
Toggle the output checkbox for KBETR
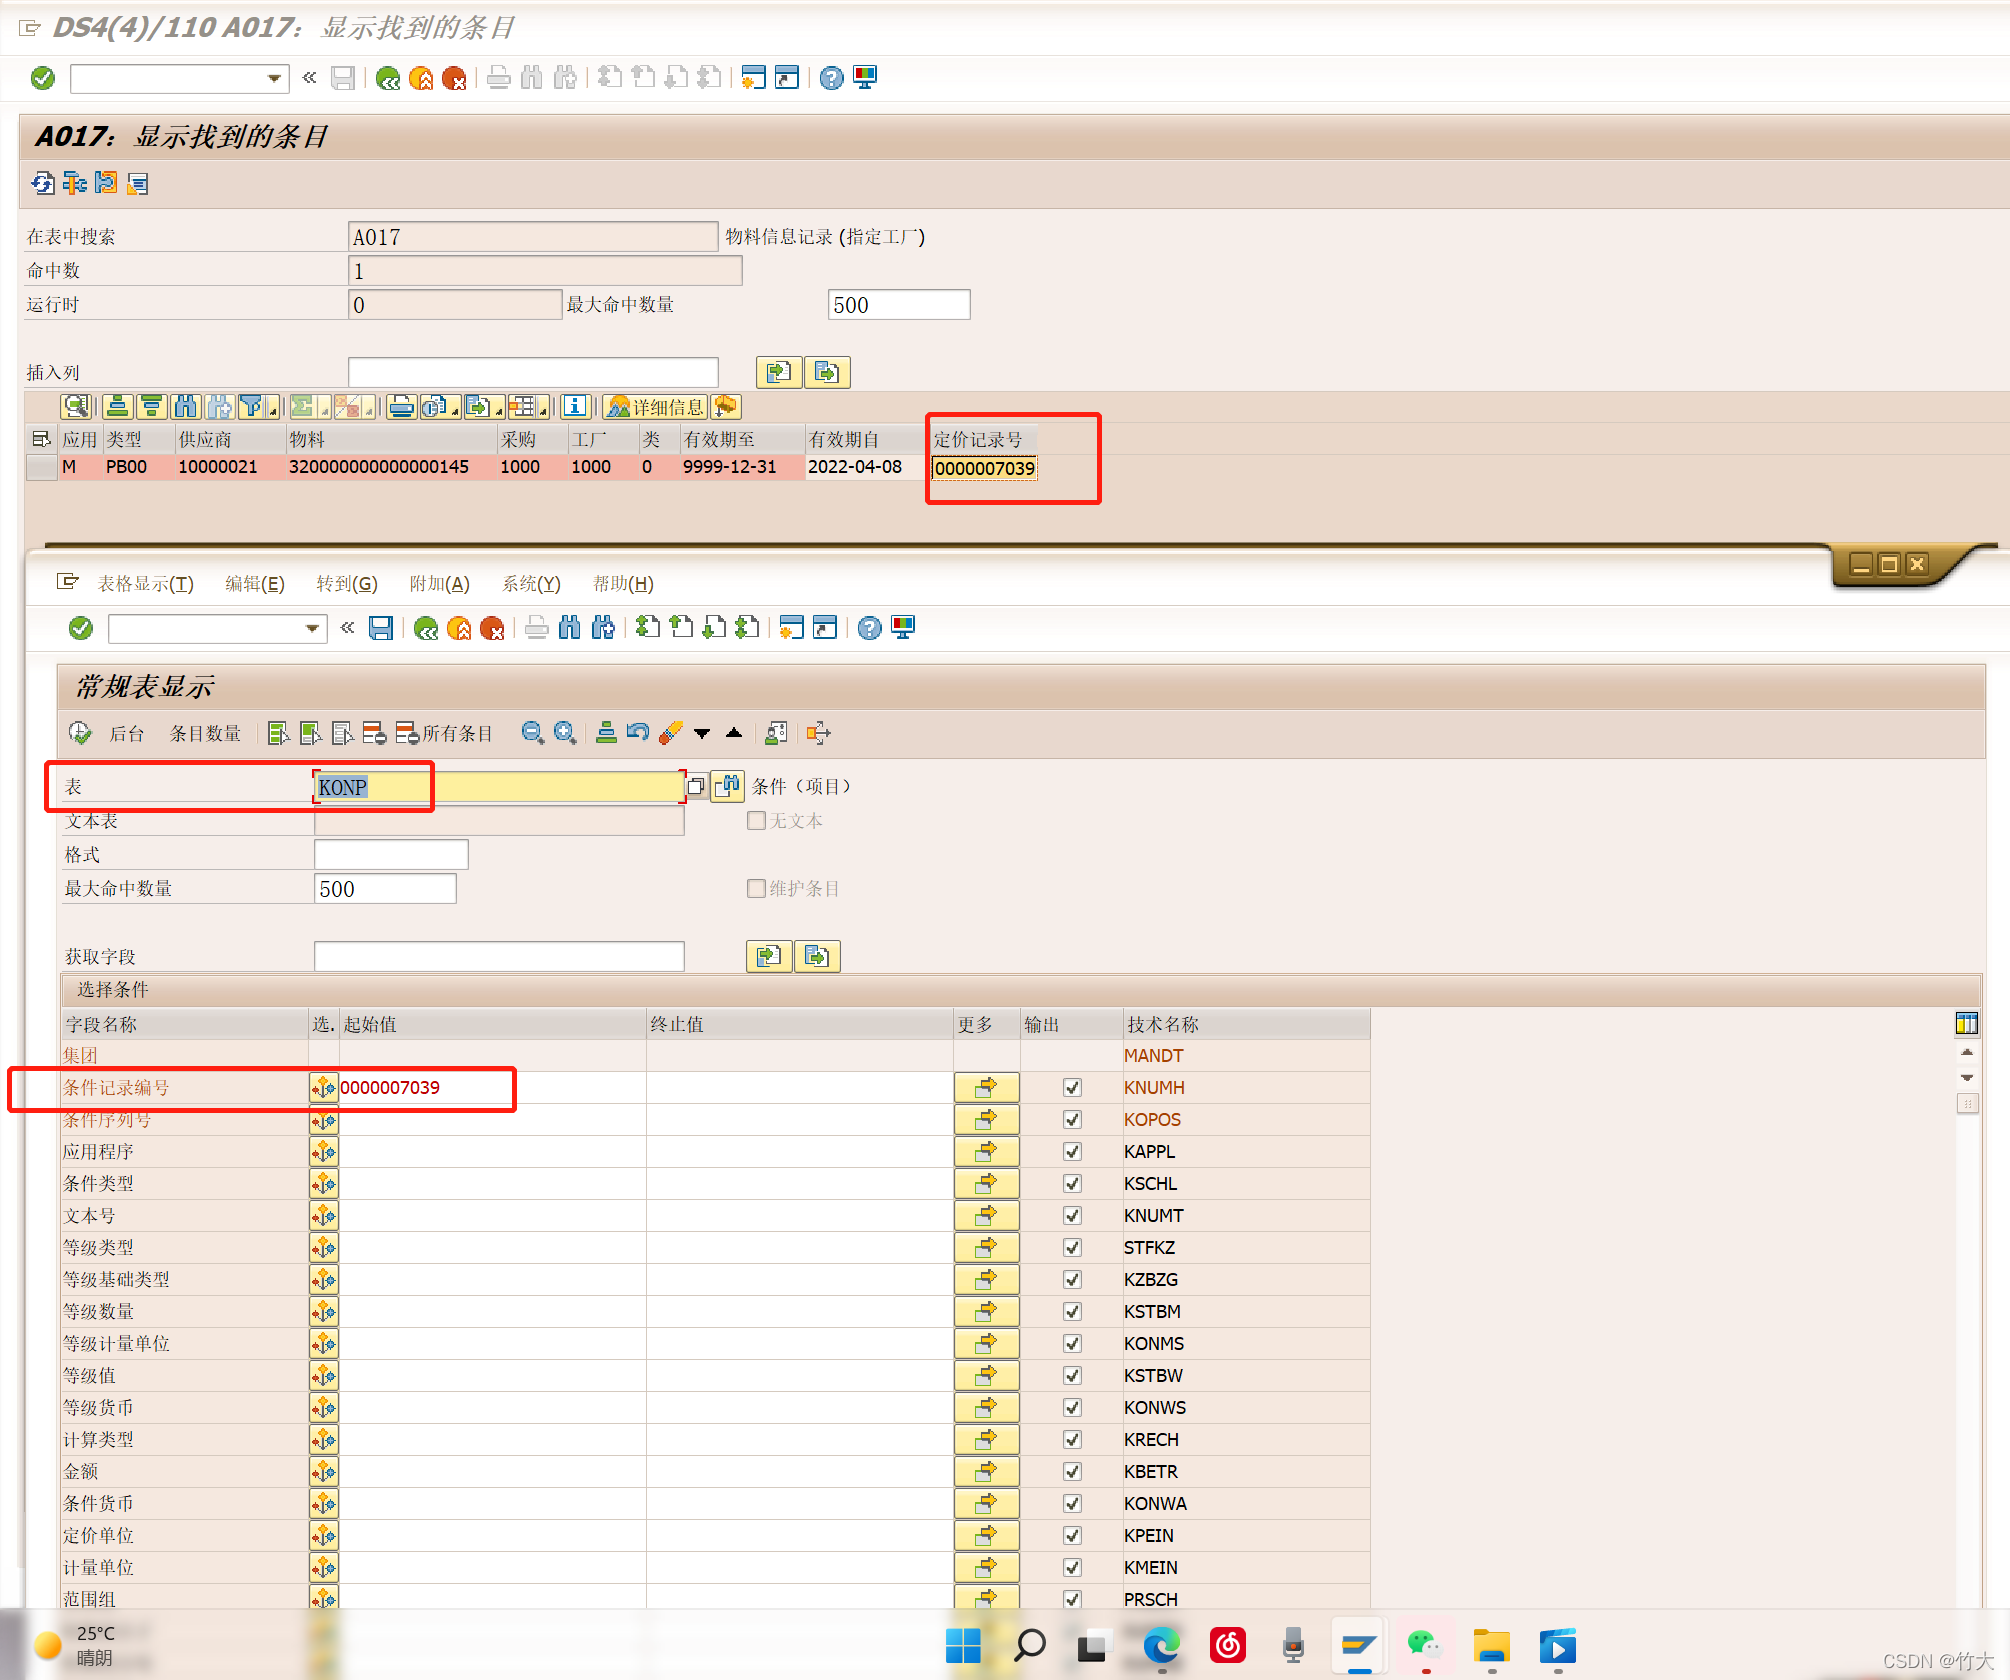coord(1072,1471)
